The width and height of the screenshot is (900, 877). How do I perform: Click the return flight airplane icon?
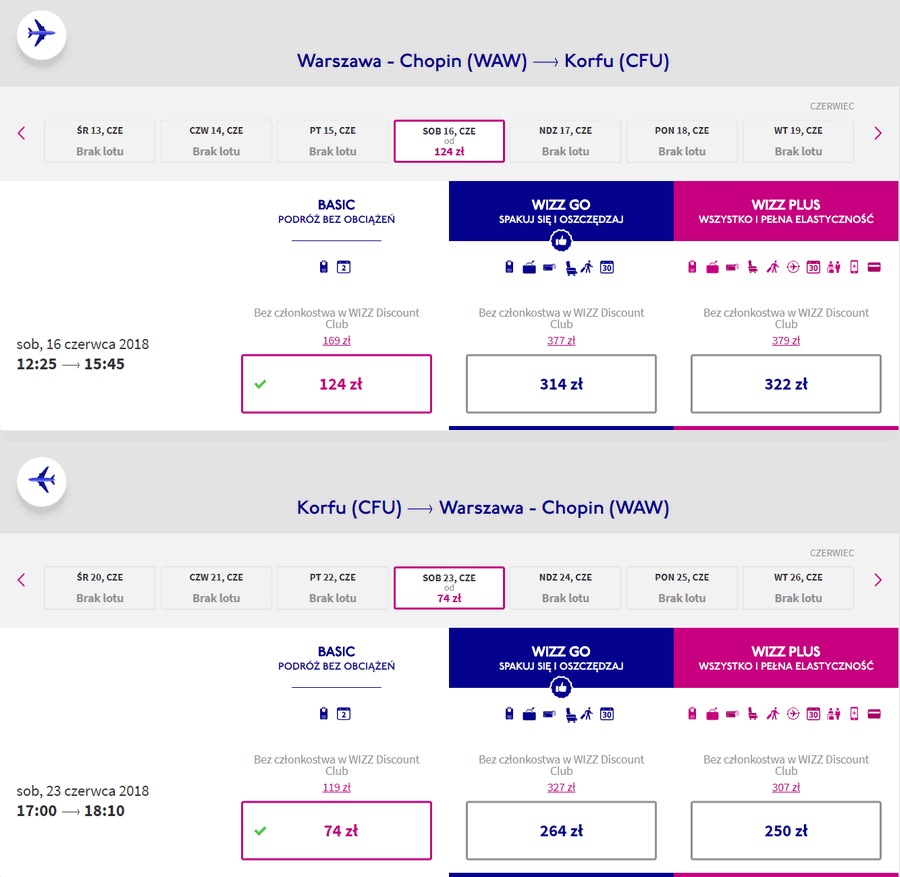point(41,481)
